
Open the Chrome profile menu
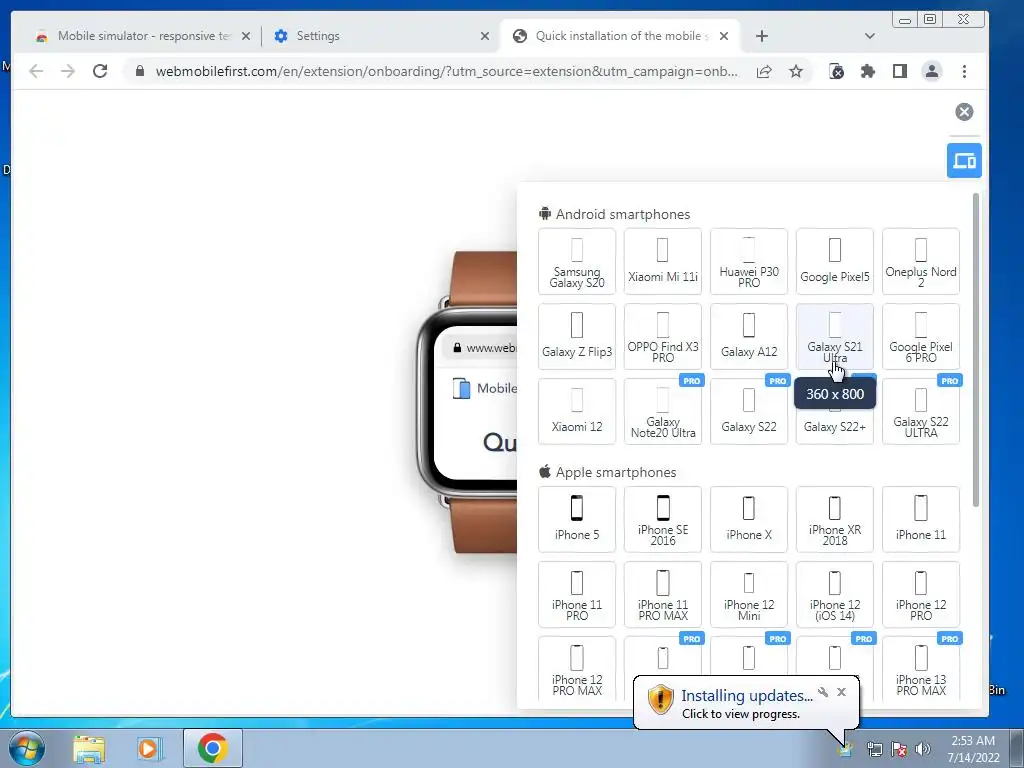point(932,71)
